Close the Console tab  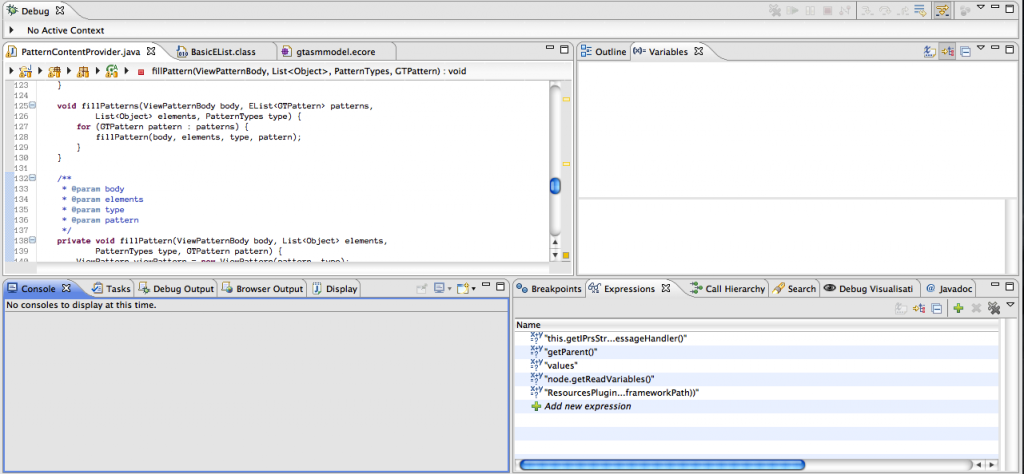(x=65, y=288)
